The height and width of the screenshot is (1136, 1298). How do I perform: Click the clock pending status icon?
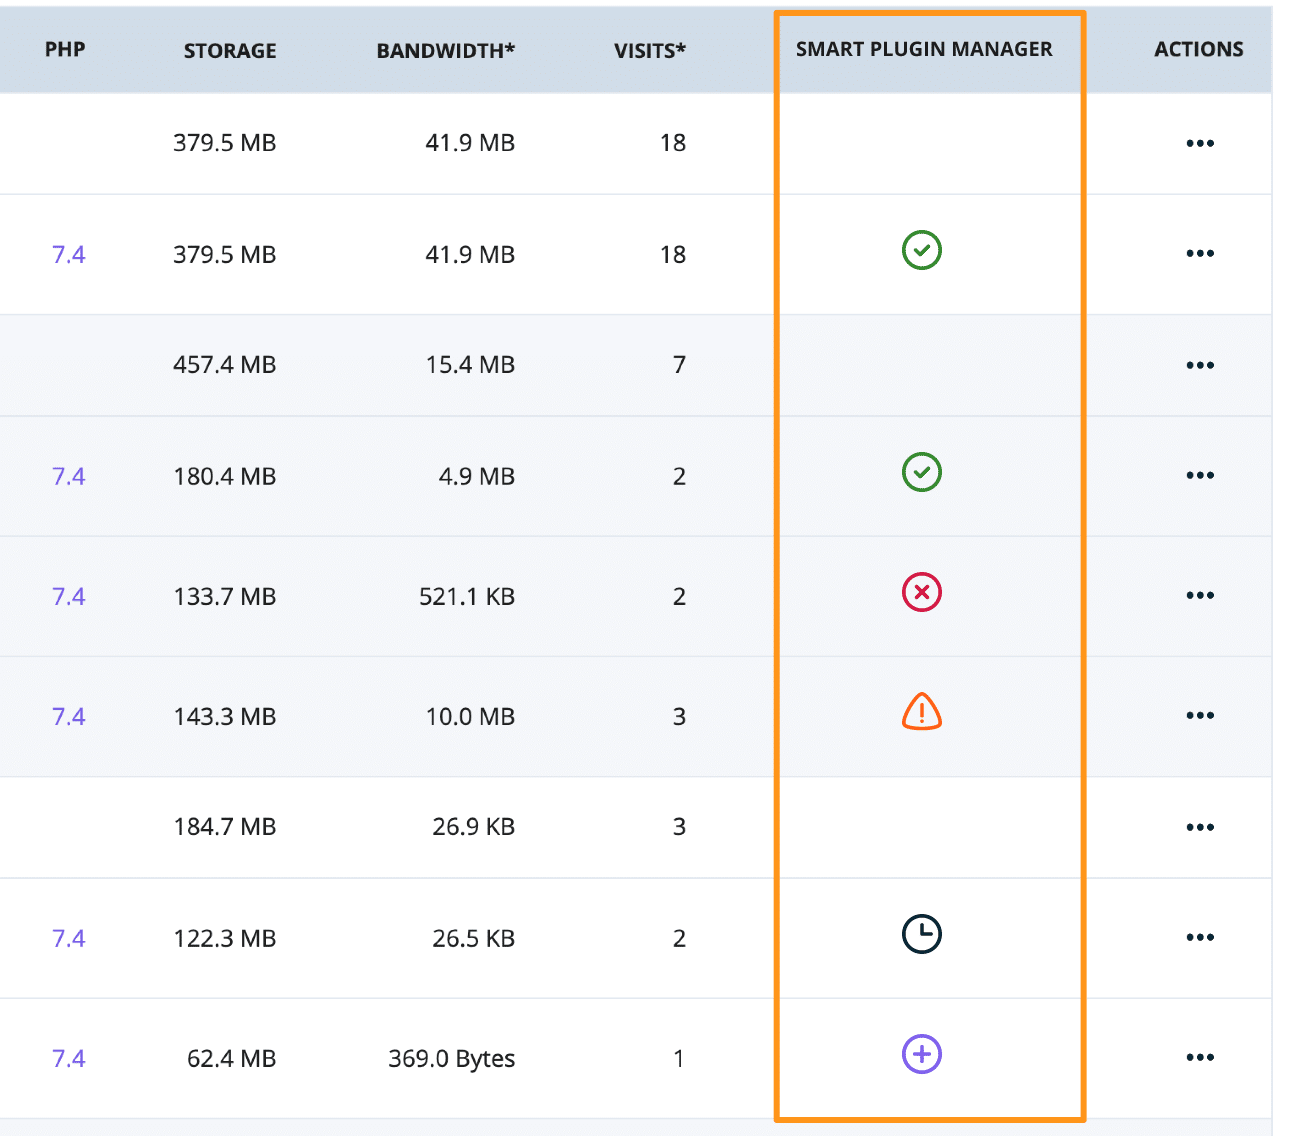[x=921, y=934]
